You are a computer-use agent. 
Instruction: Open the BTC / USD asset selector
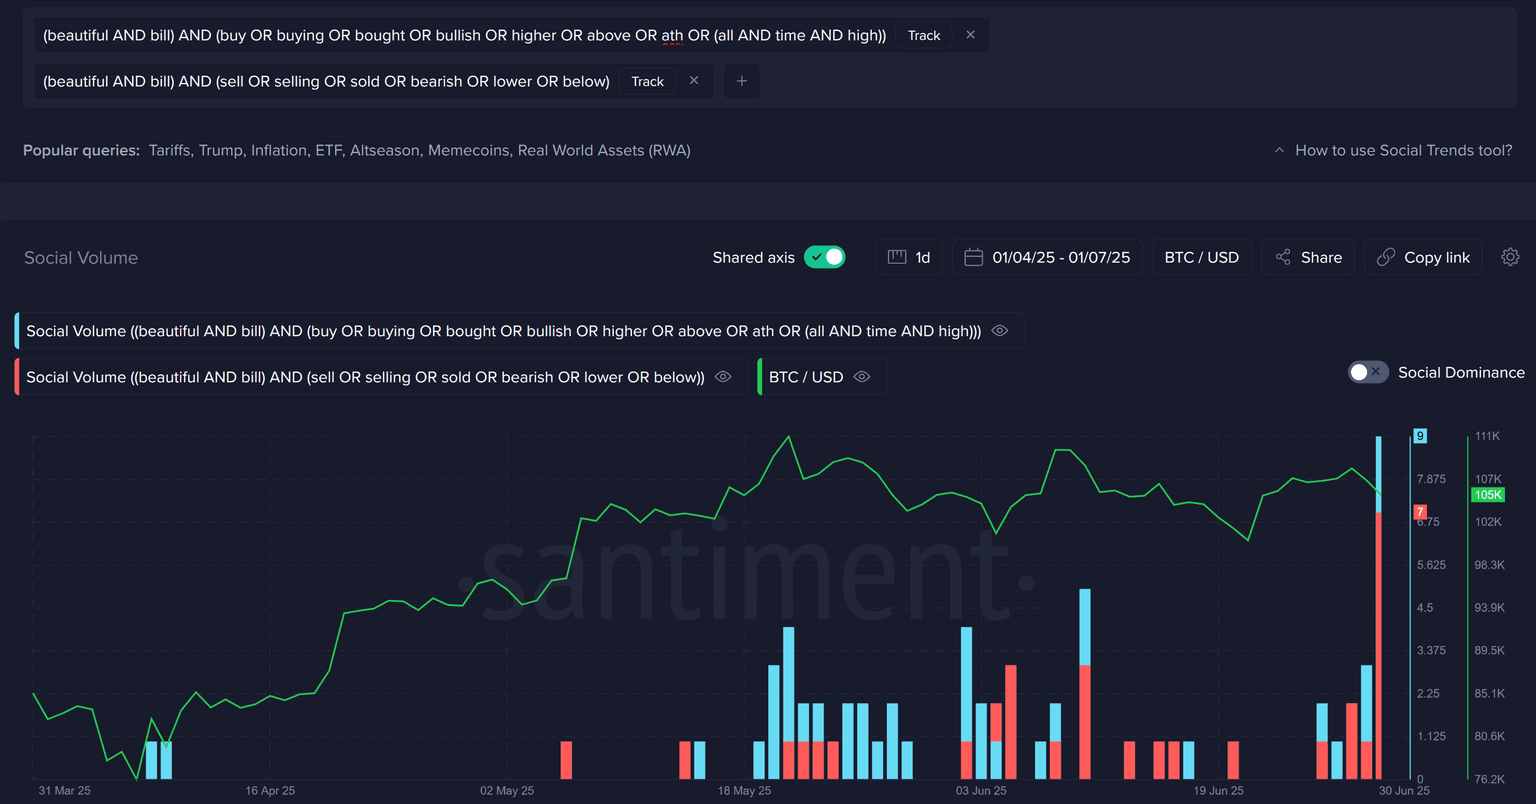tap(1201, 257)
